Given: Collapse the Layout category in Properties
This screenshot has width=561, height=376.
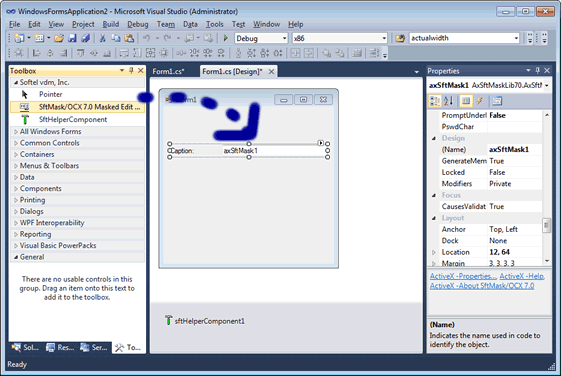Looking at the screenshot, I should coord(434,218).
